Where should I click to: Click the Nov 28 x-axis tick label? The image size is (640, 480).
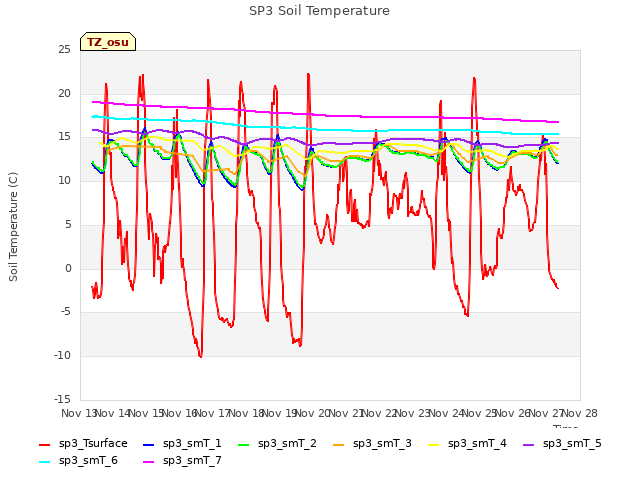[x=580, y=413]
